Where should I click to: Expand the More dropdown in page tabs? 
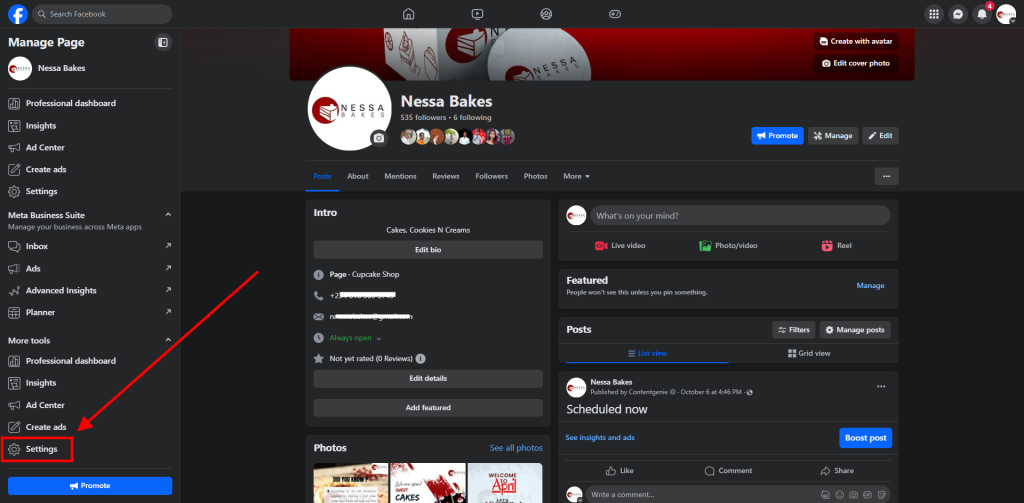click(577, 176)
